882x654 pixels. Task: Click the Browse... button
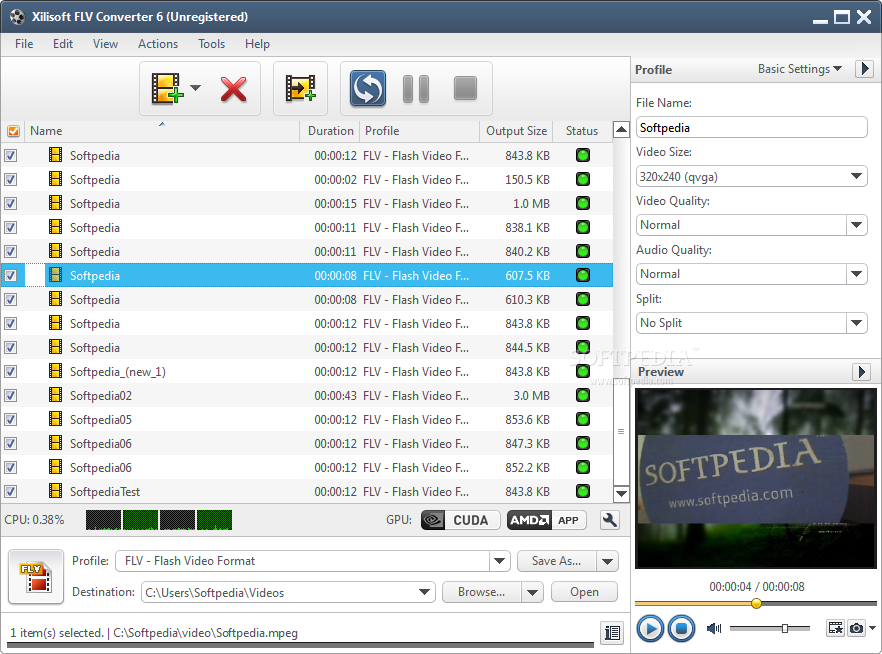[x=482, y=592]
